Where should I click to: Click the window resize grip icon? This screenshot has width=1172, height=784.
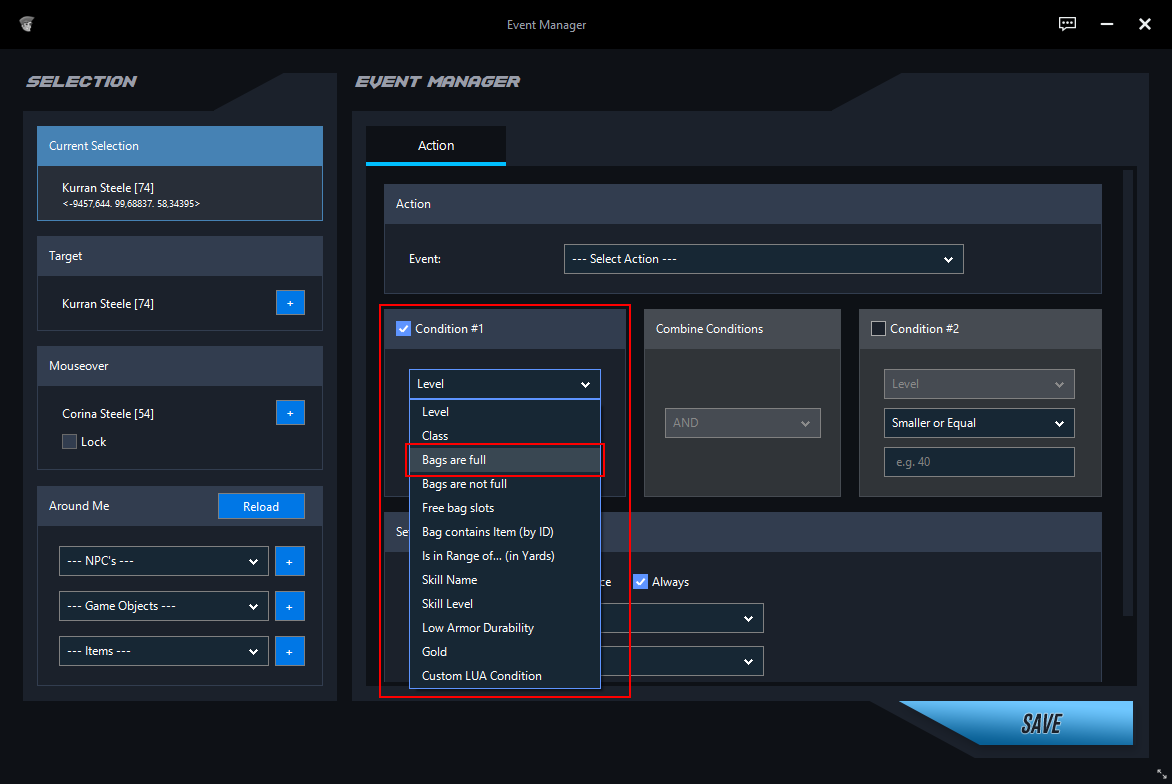tap(1162, 774)
